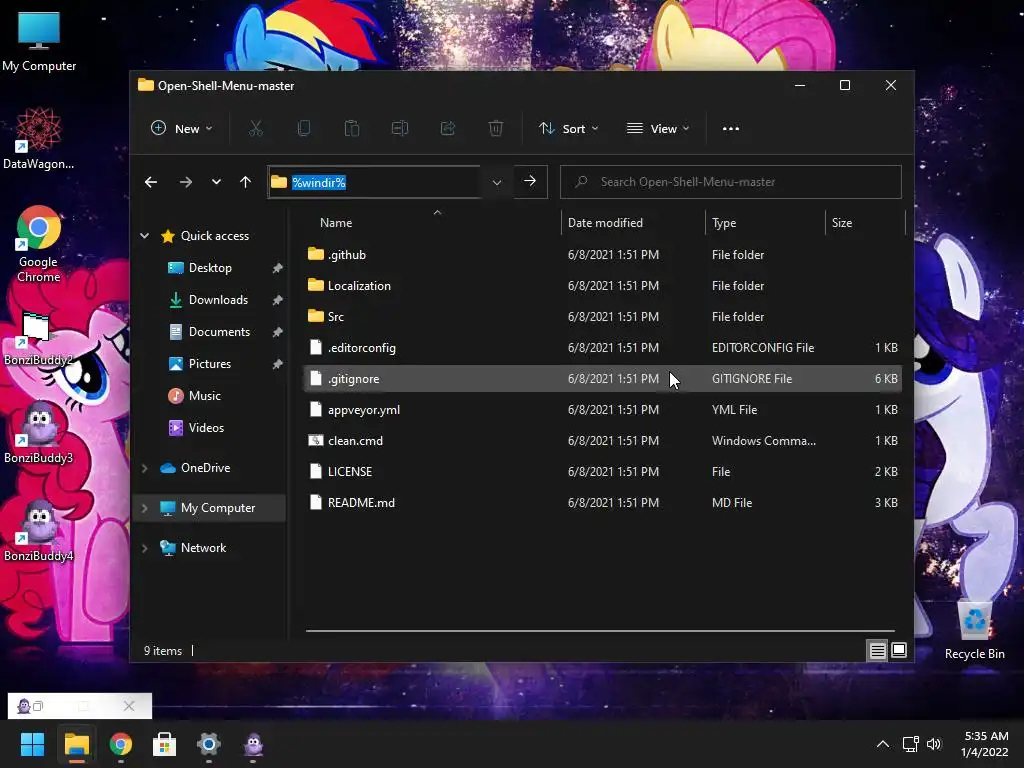Open Settings gear in the taskbar
This screenshot has height=768, width=1024.
click(209, 744)
